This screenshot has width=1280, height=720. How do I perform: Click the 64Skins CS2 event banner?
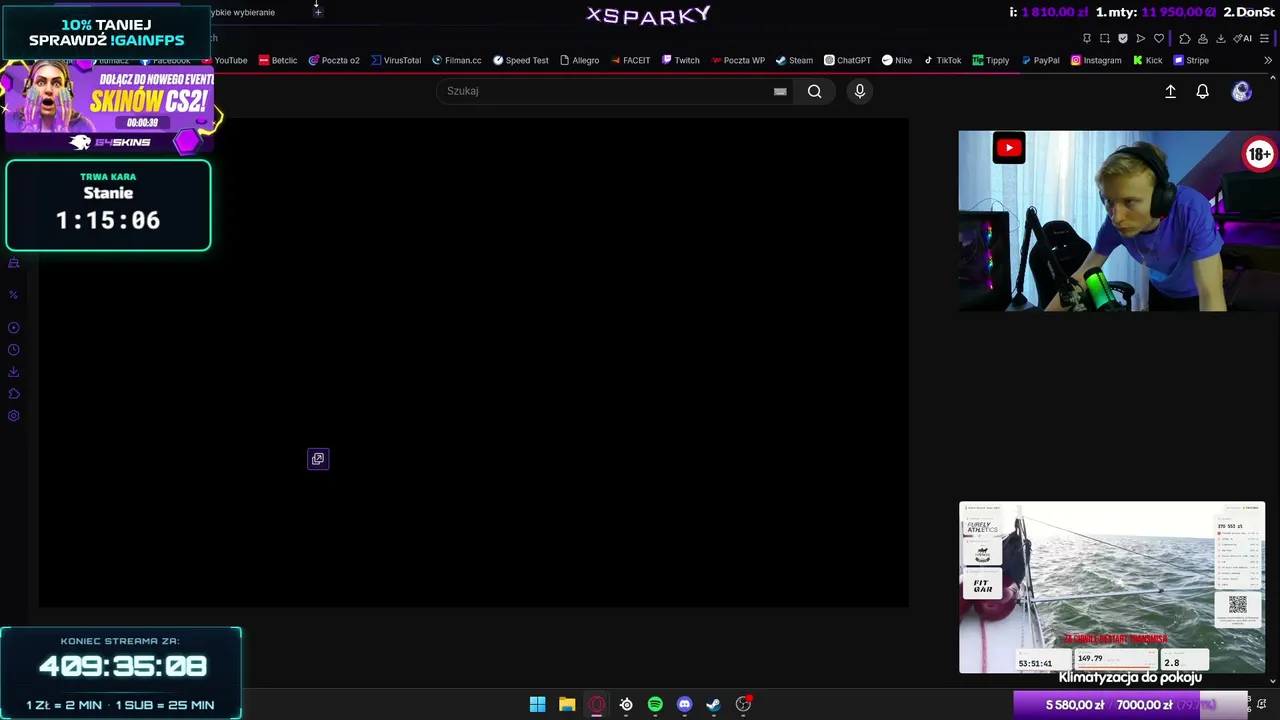pyautogui.click(x=110, y=108)
